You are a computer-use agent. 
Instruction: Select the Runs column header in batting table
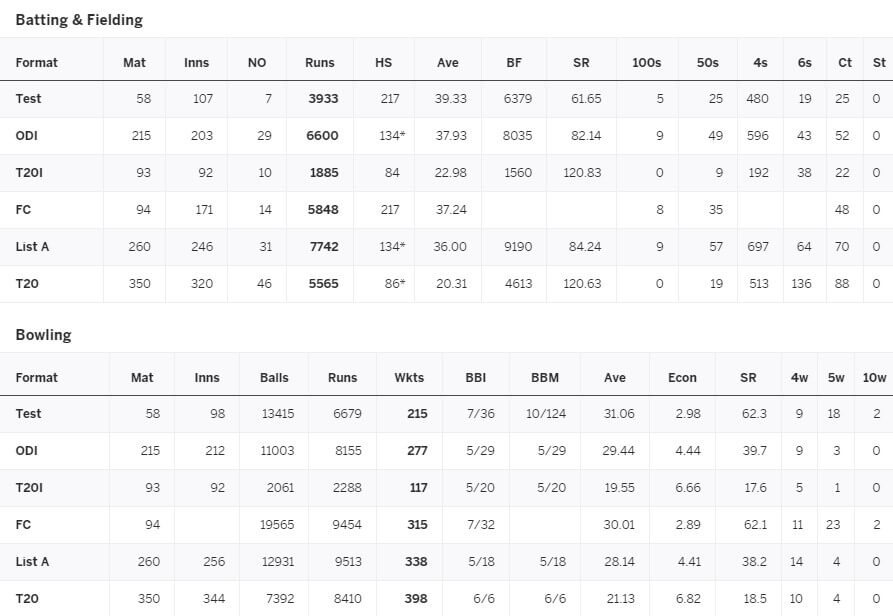click(x=319, y=63)
